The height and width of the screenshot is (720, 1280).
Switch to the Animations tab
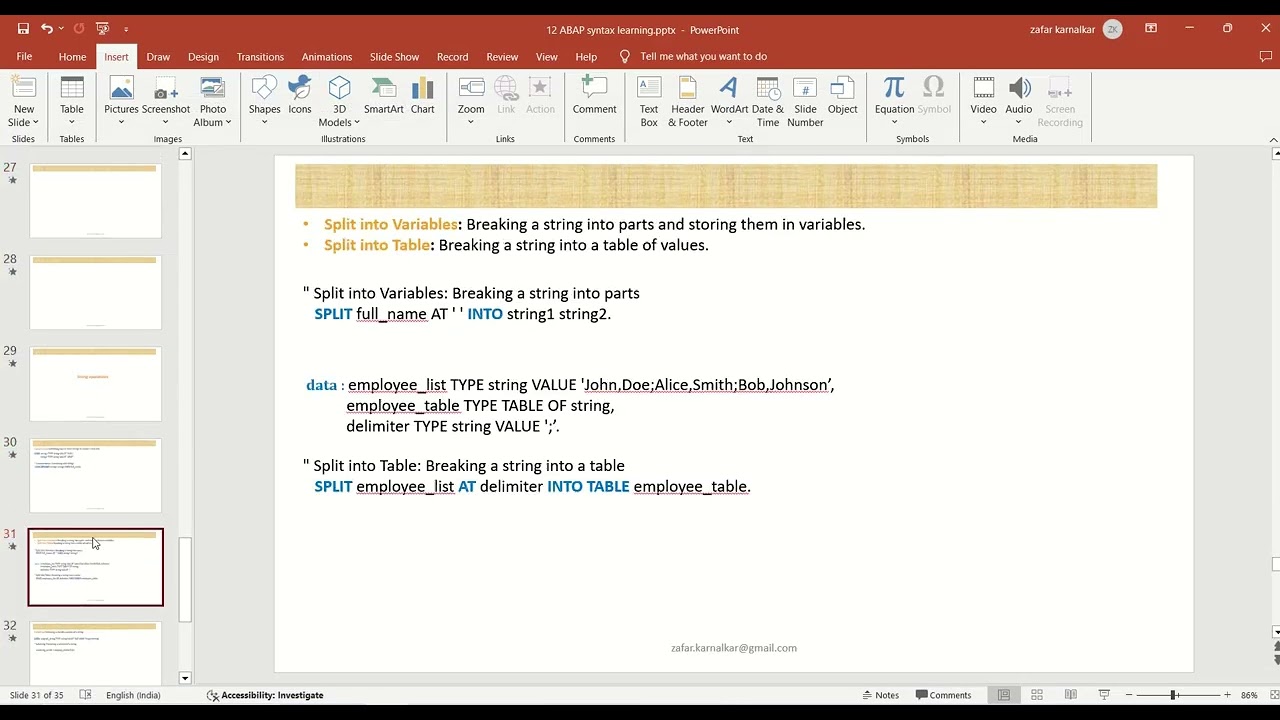pyautogui.click(x=327, y=57)
